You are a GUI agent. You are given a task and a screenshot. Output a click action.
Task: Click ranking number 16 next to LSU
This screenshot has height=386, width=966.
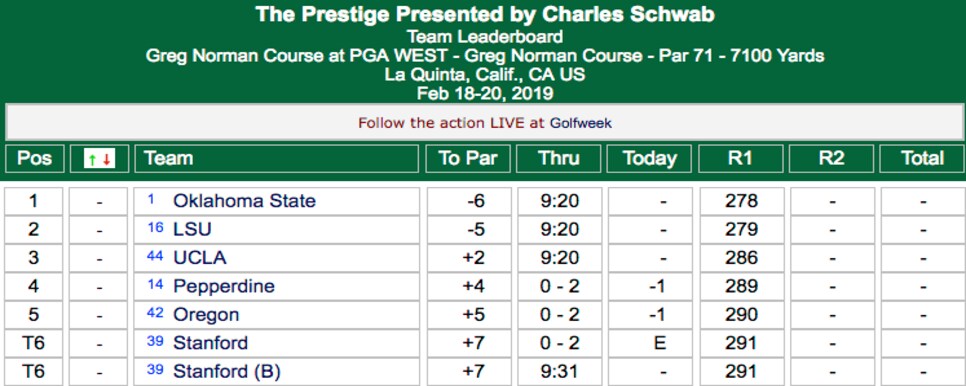tap(155, 228)
